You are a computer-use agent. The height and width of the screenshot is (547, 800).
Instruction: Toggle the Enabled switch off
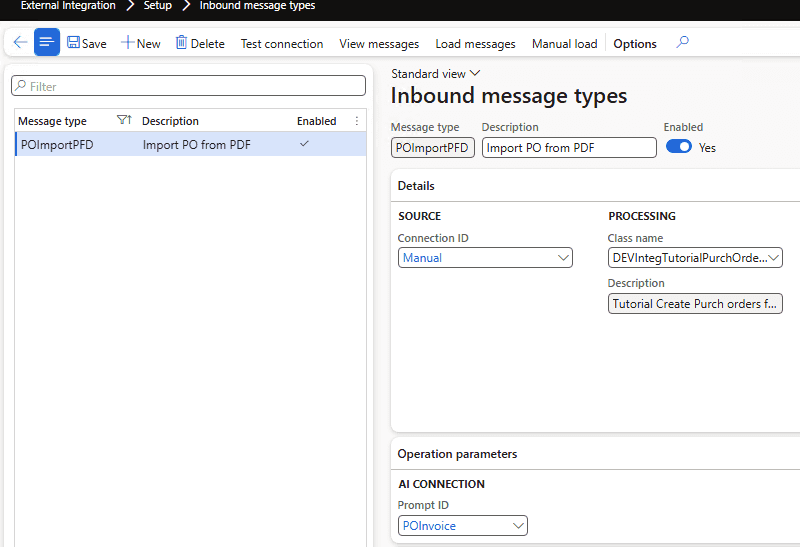pyautogui.click(x=679, y=147)
